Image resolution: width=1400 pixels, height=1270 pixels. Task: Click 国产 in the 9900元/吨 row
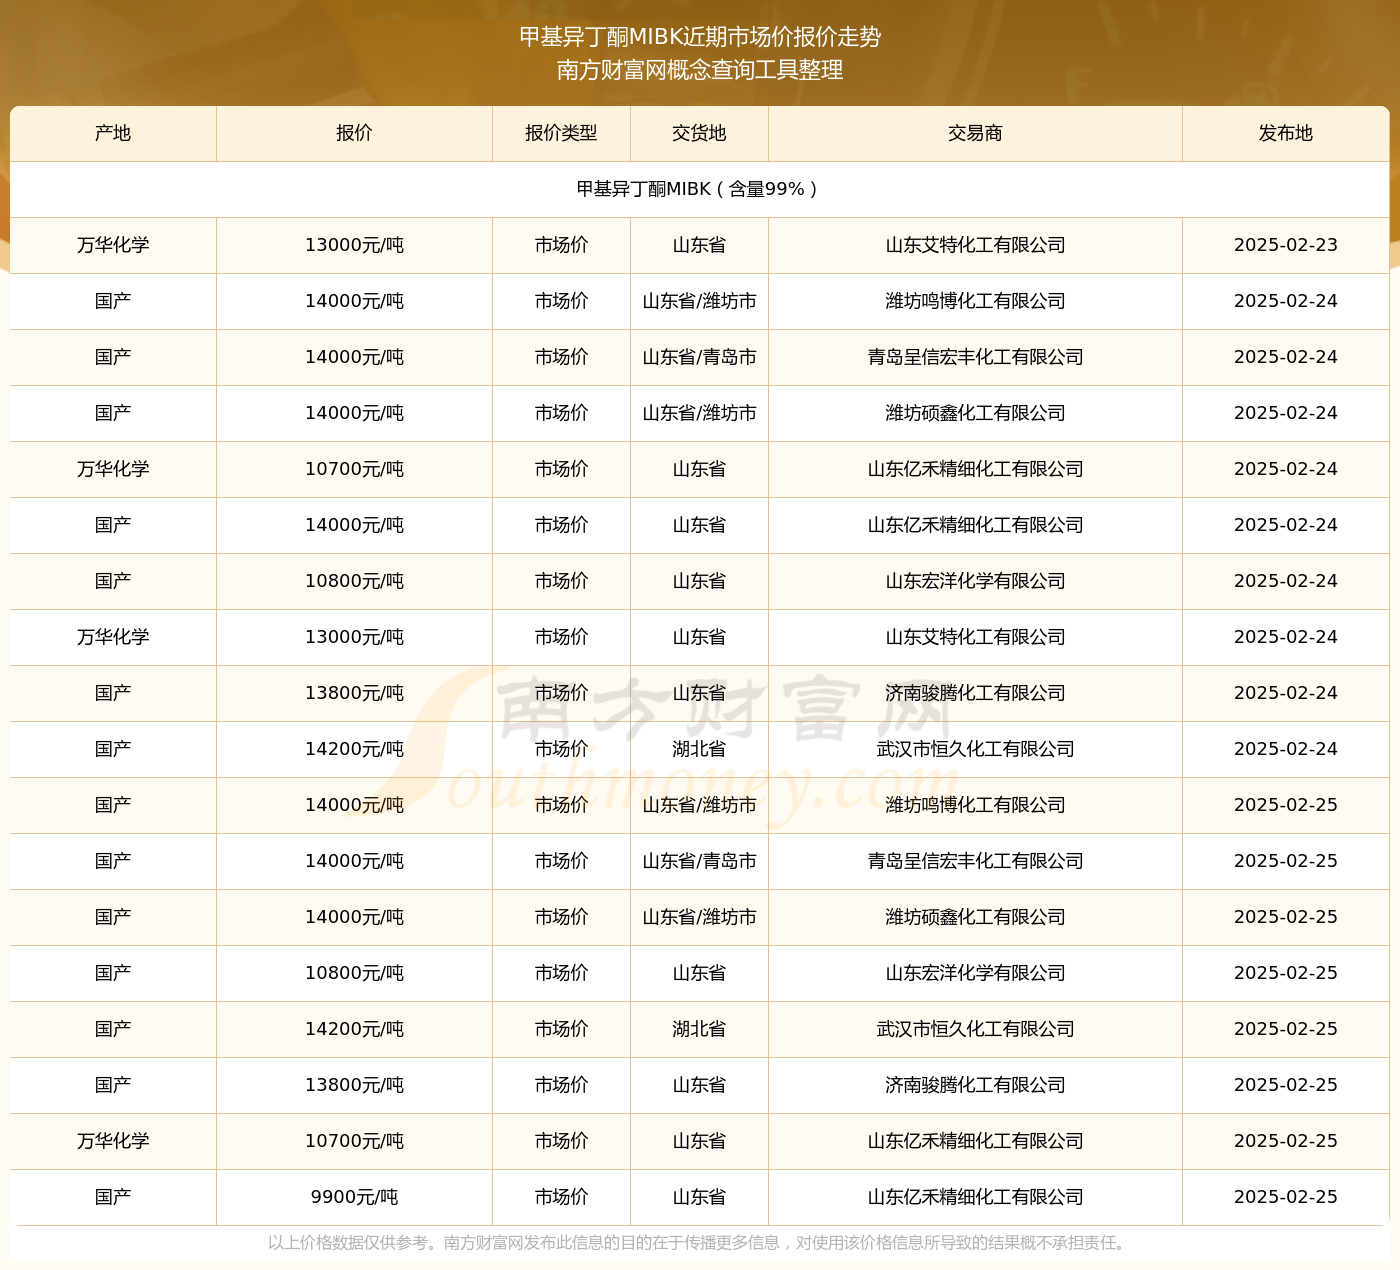113,1197
